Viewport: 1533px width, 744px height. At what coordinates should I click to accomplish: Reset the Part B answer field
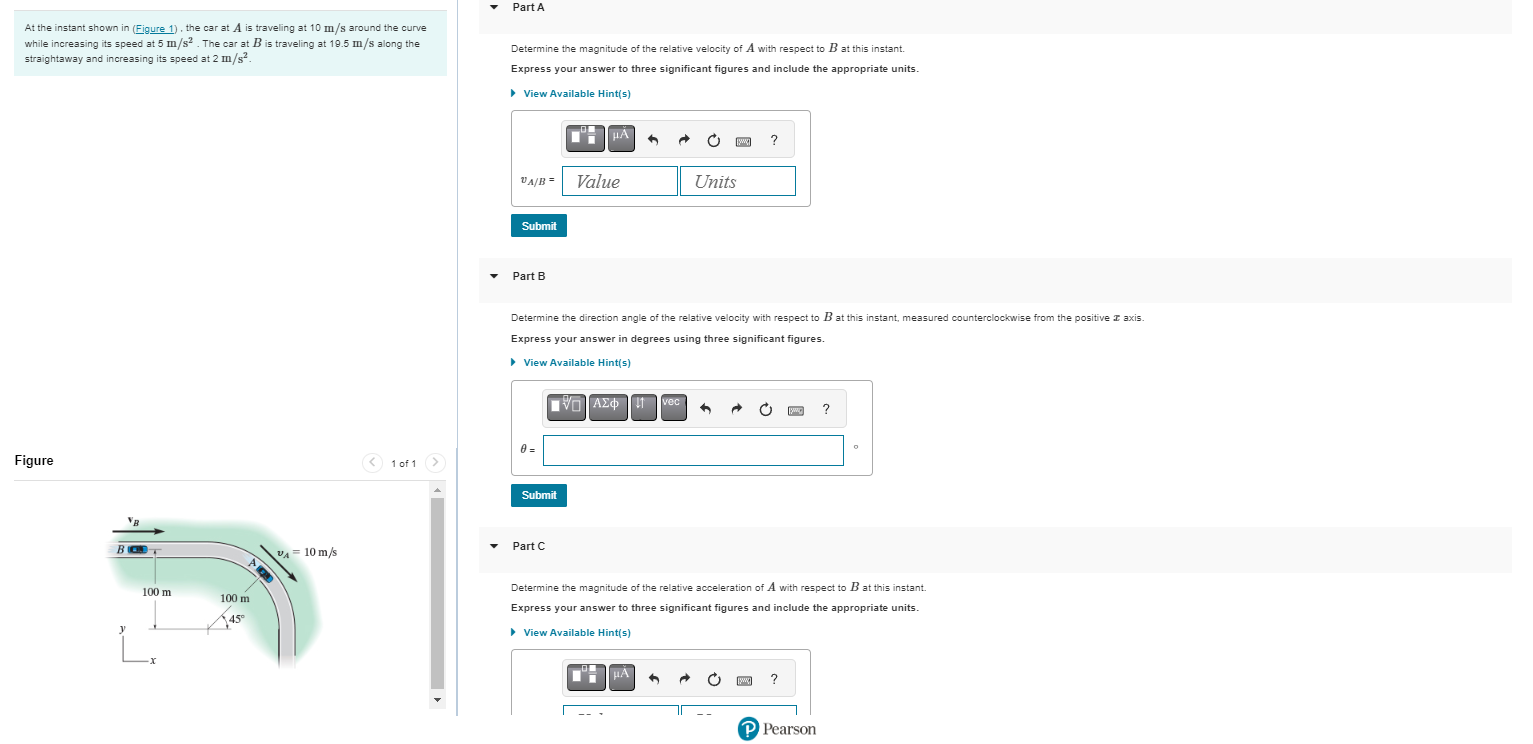[x=766, y=409]
